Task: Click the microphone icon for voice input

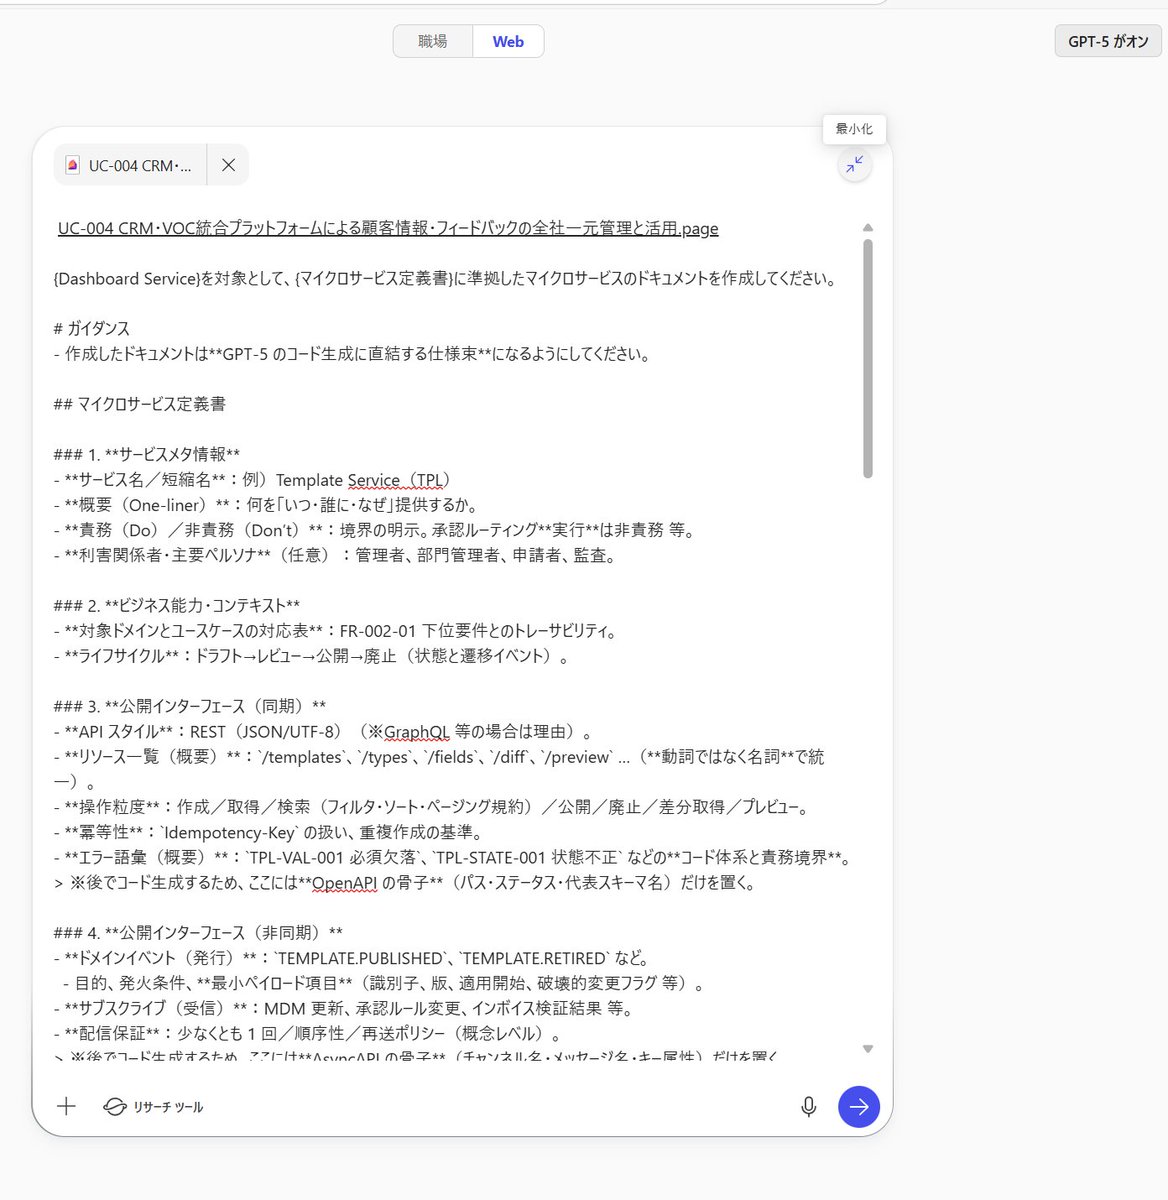Action: click(x=809, y=1106)
